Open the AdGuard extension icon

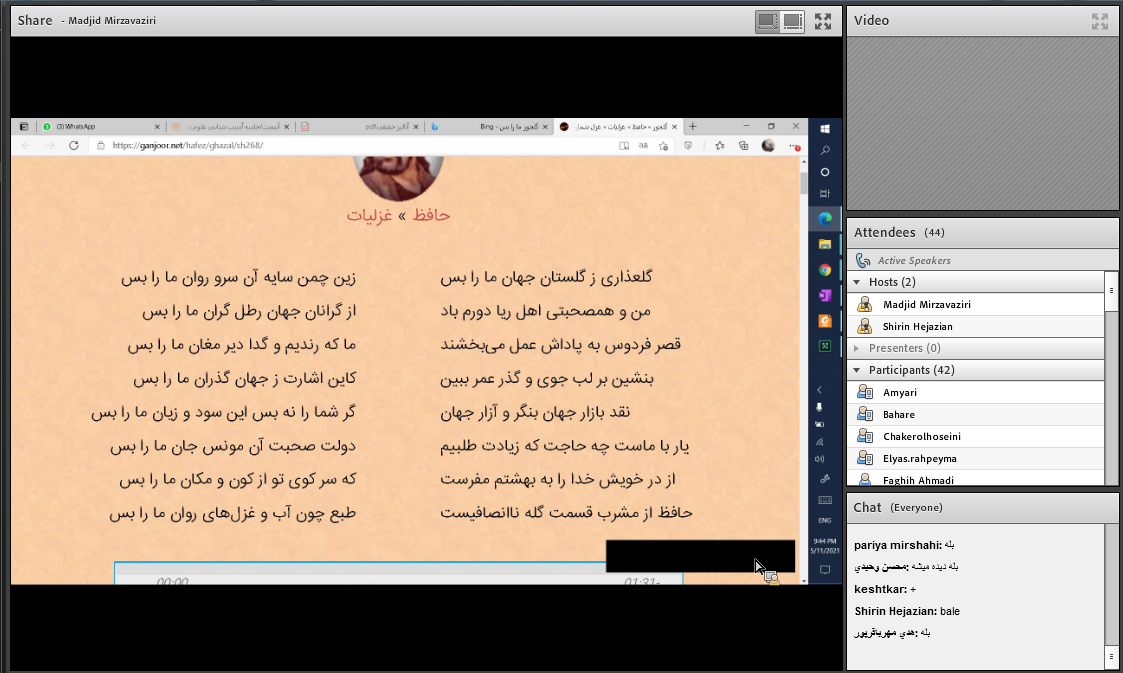pos(689,146)
